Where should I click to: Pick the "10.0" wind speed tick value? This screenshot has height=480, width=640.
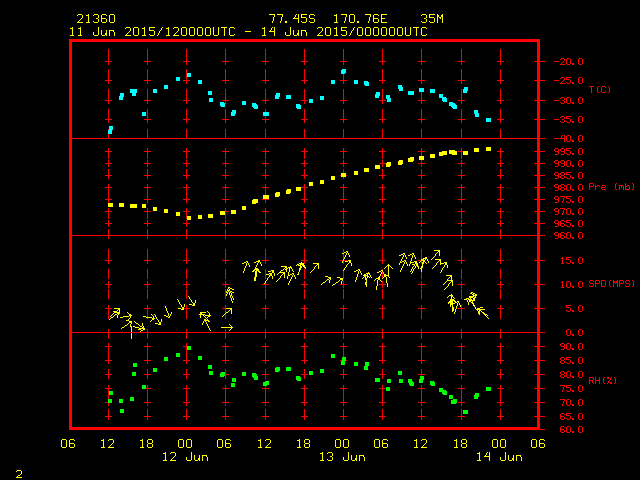(x=571, y=284)
